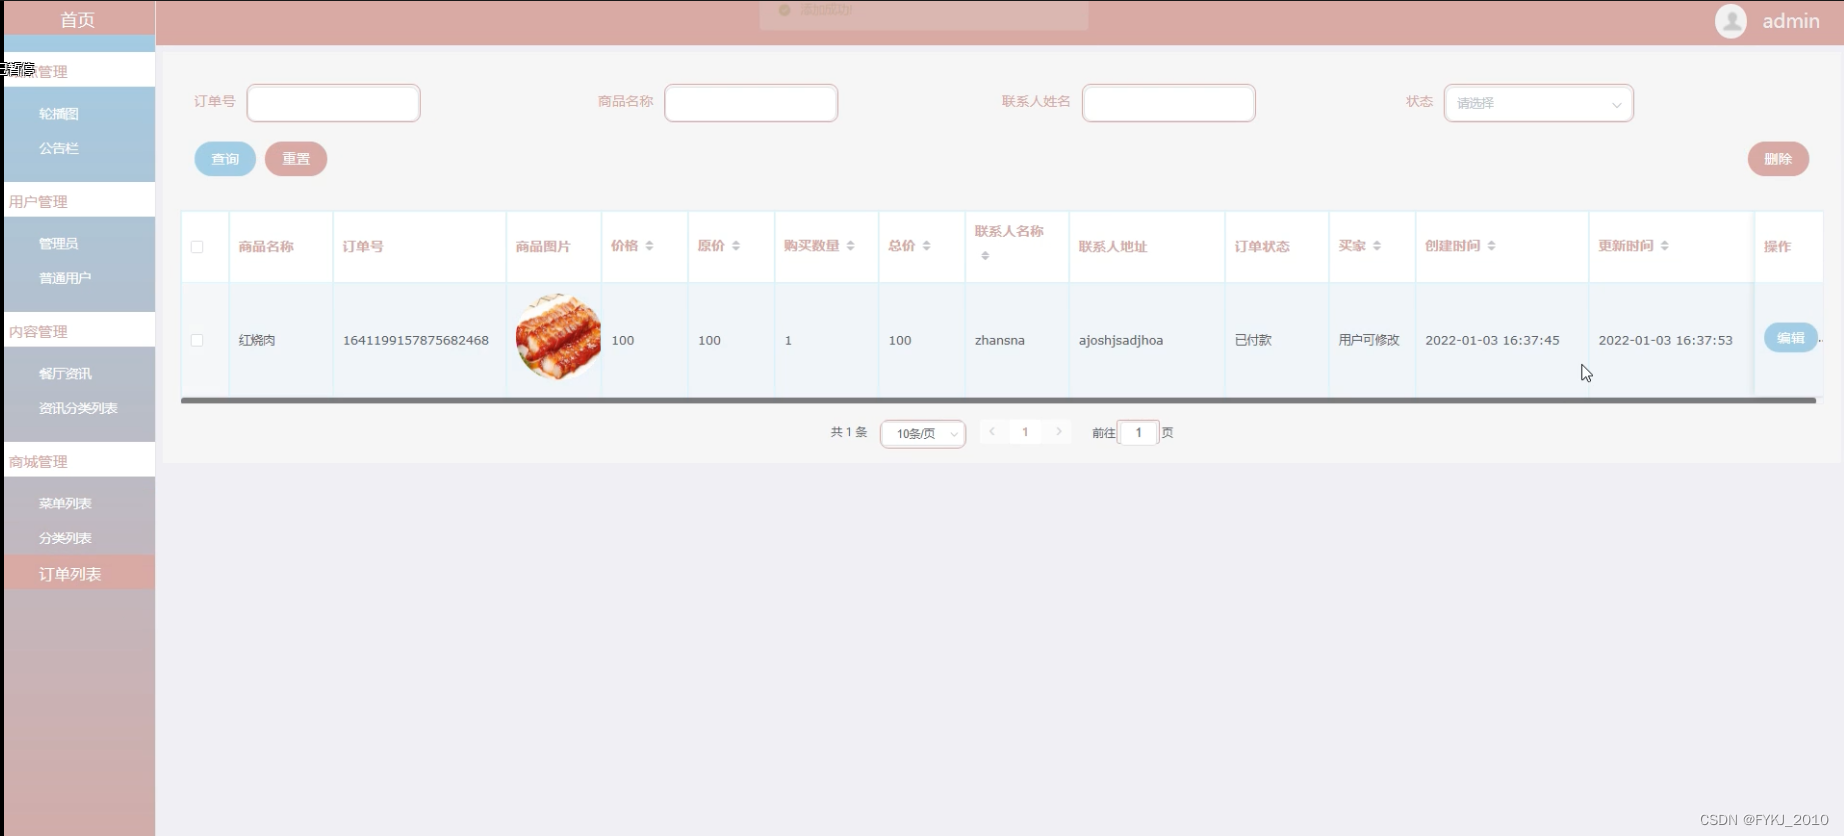Click the admin user avatar icon
The image size is (1844, 836).
pos(1731,20)
